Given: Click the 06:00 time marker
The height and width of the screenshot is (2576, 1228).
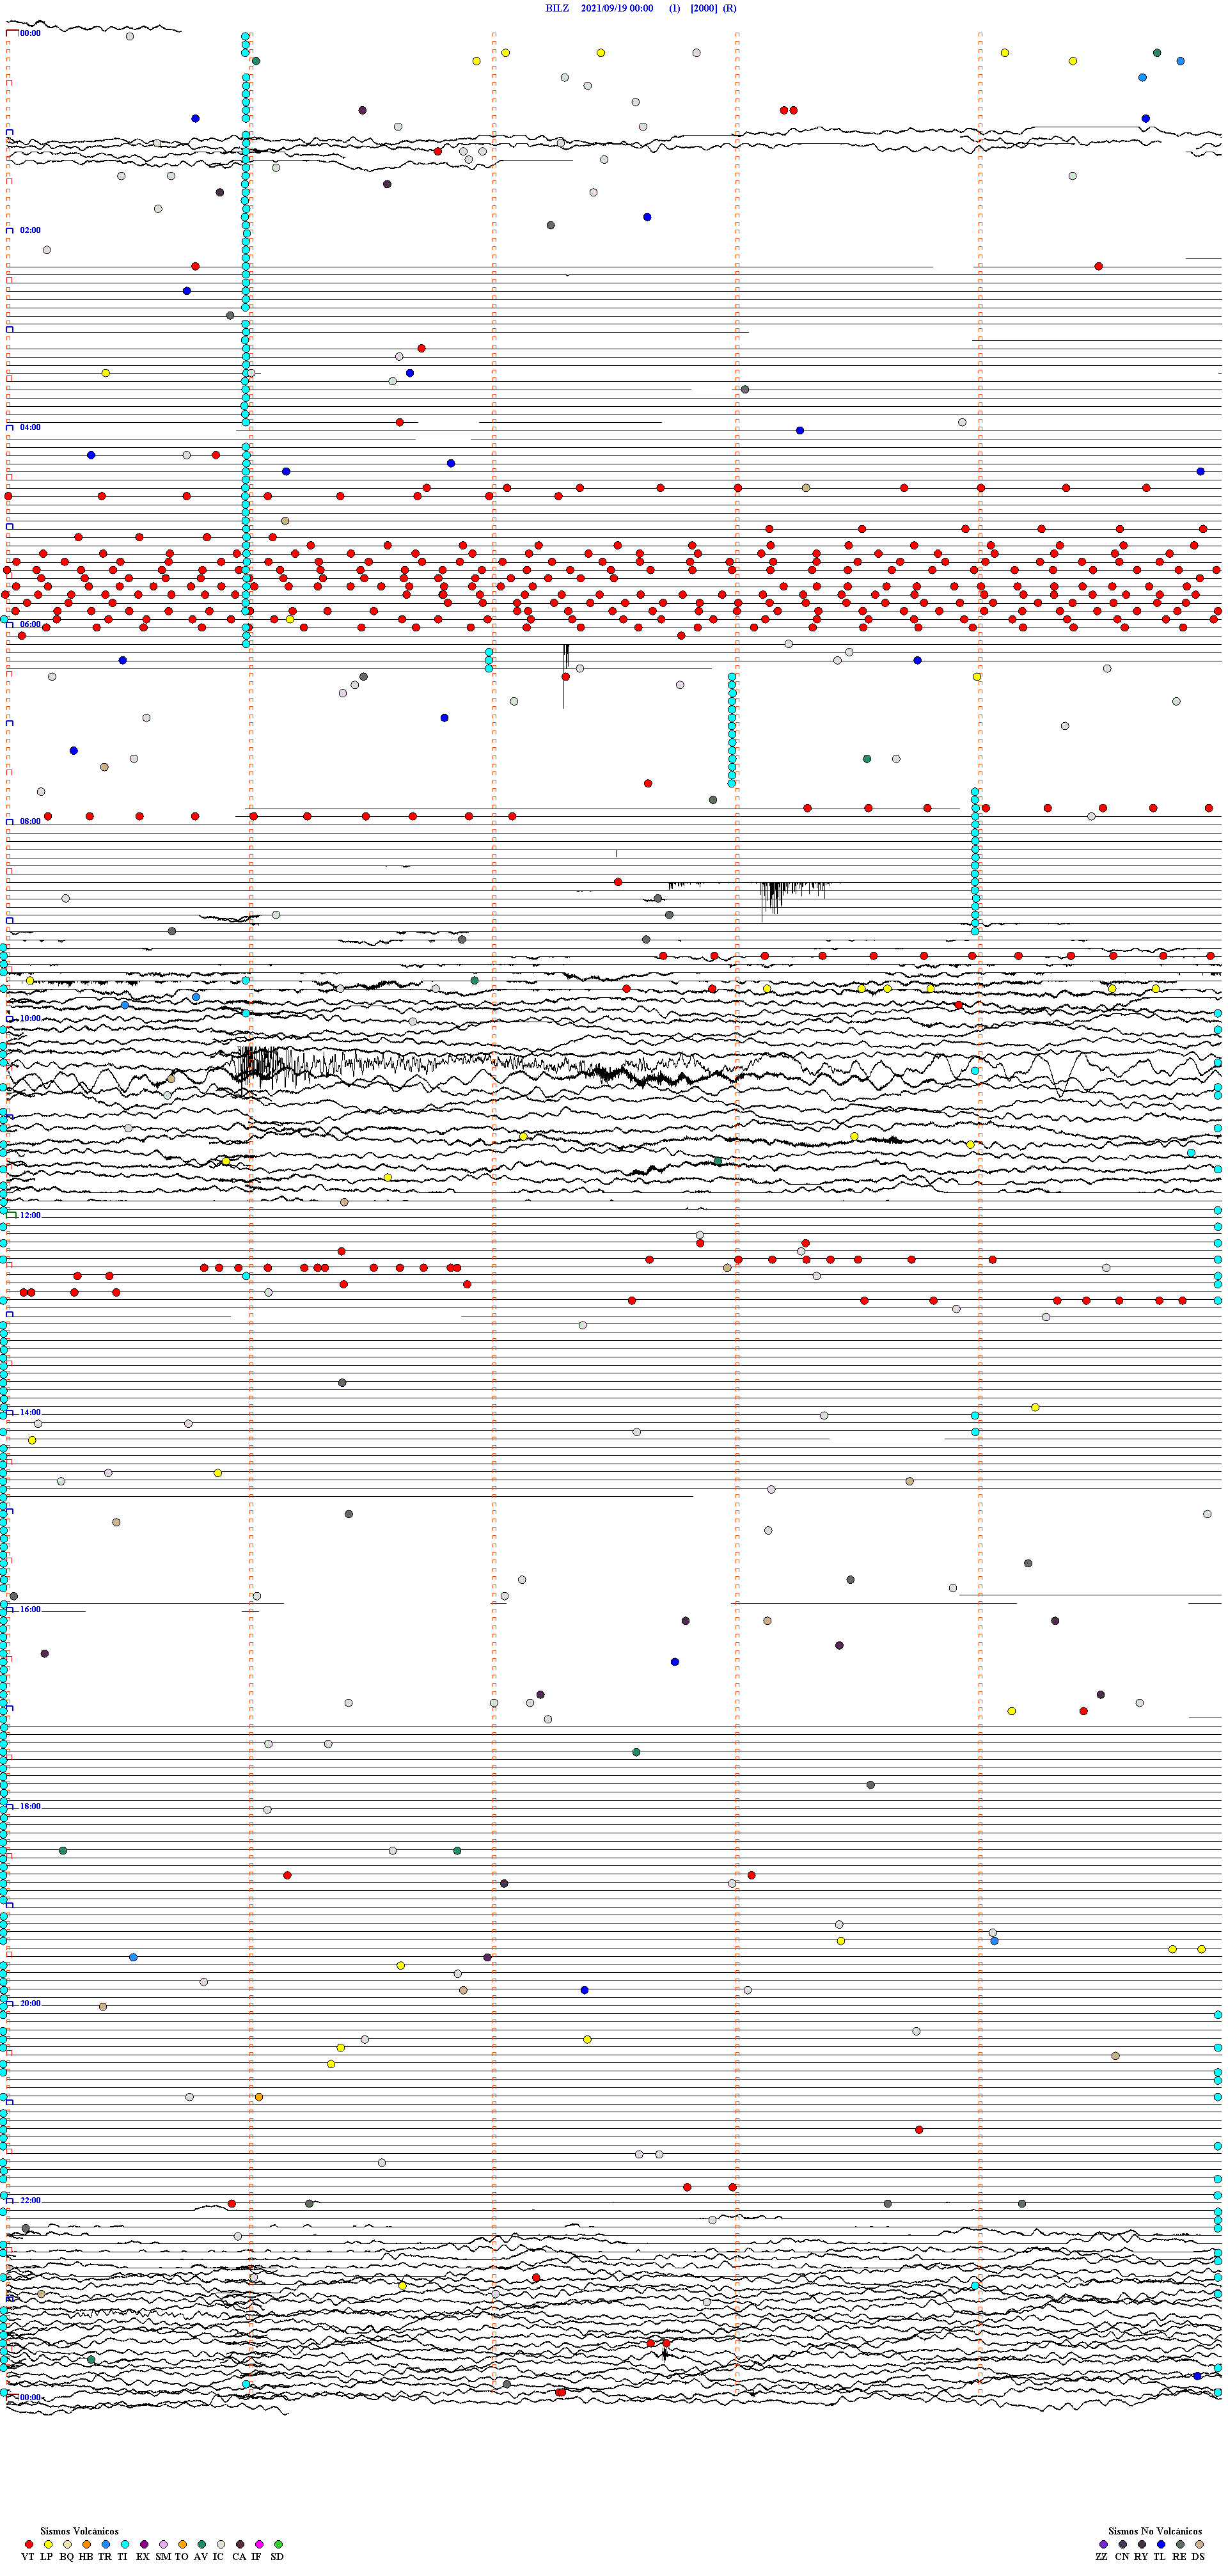Looking at the screenshot, I should coord(30,624).
